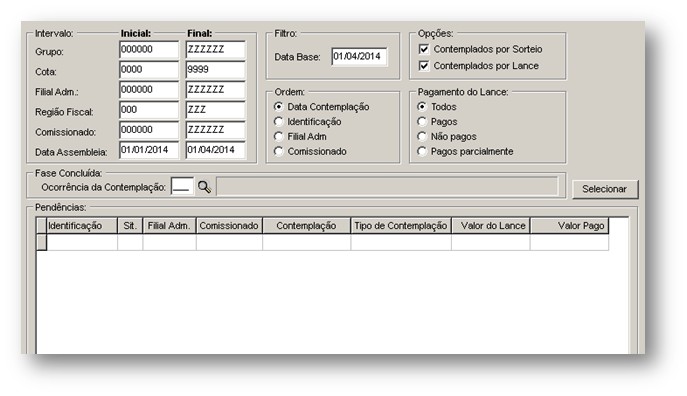Focus the Filial Adm. final field
687x396 pixels.
[216, 90]
